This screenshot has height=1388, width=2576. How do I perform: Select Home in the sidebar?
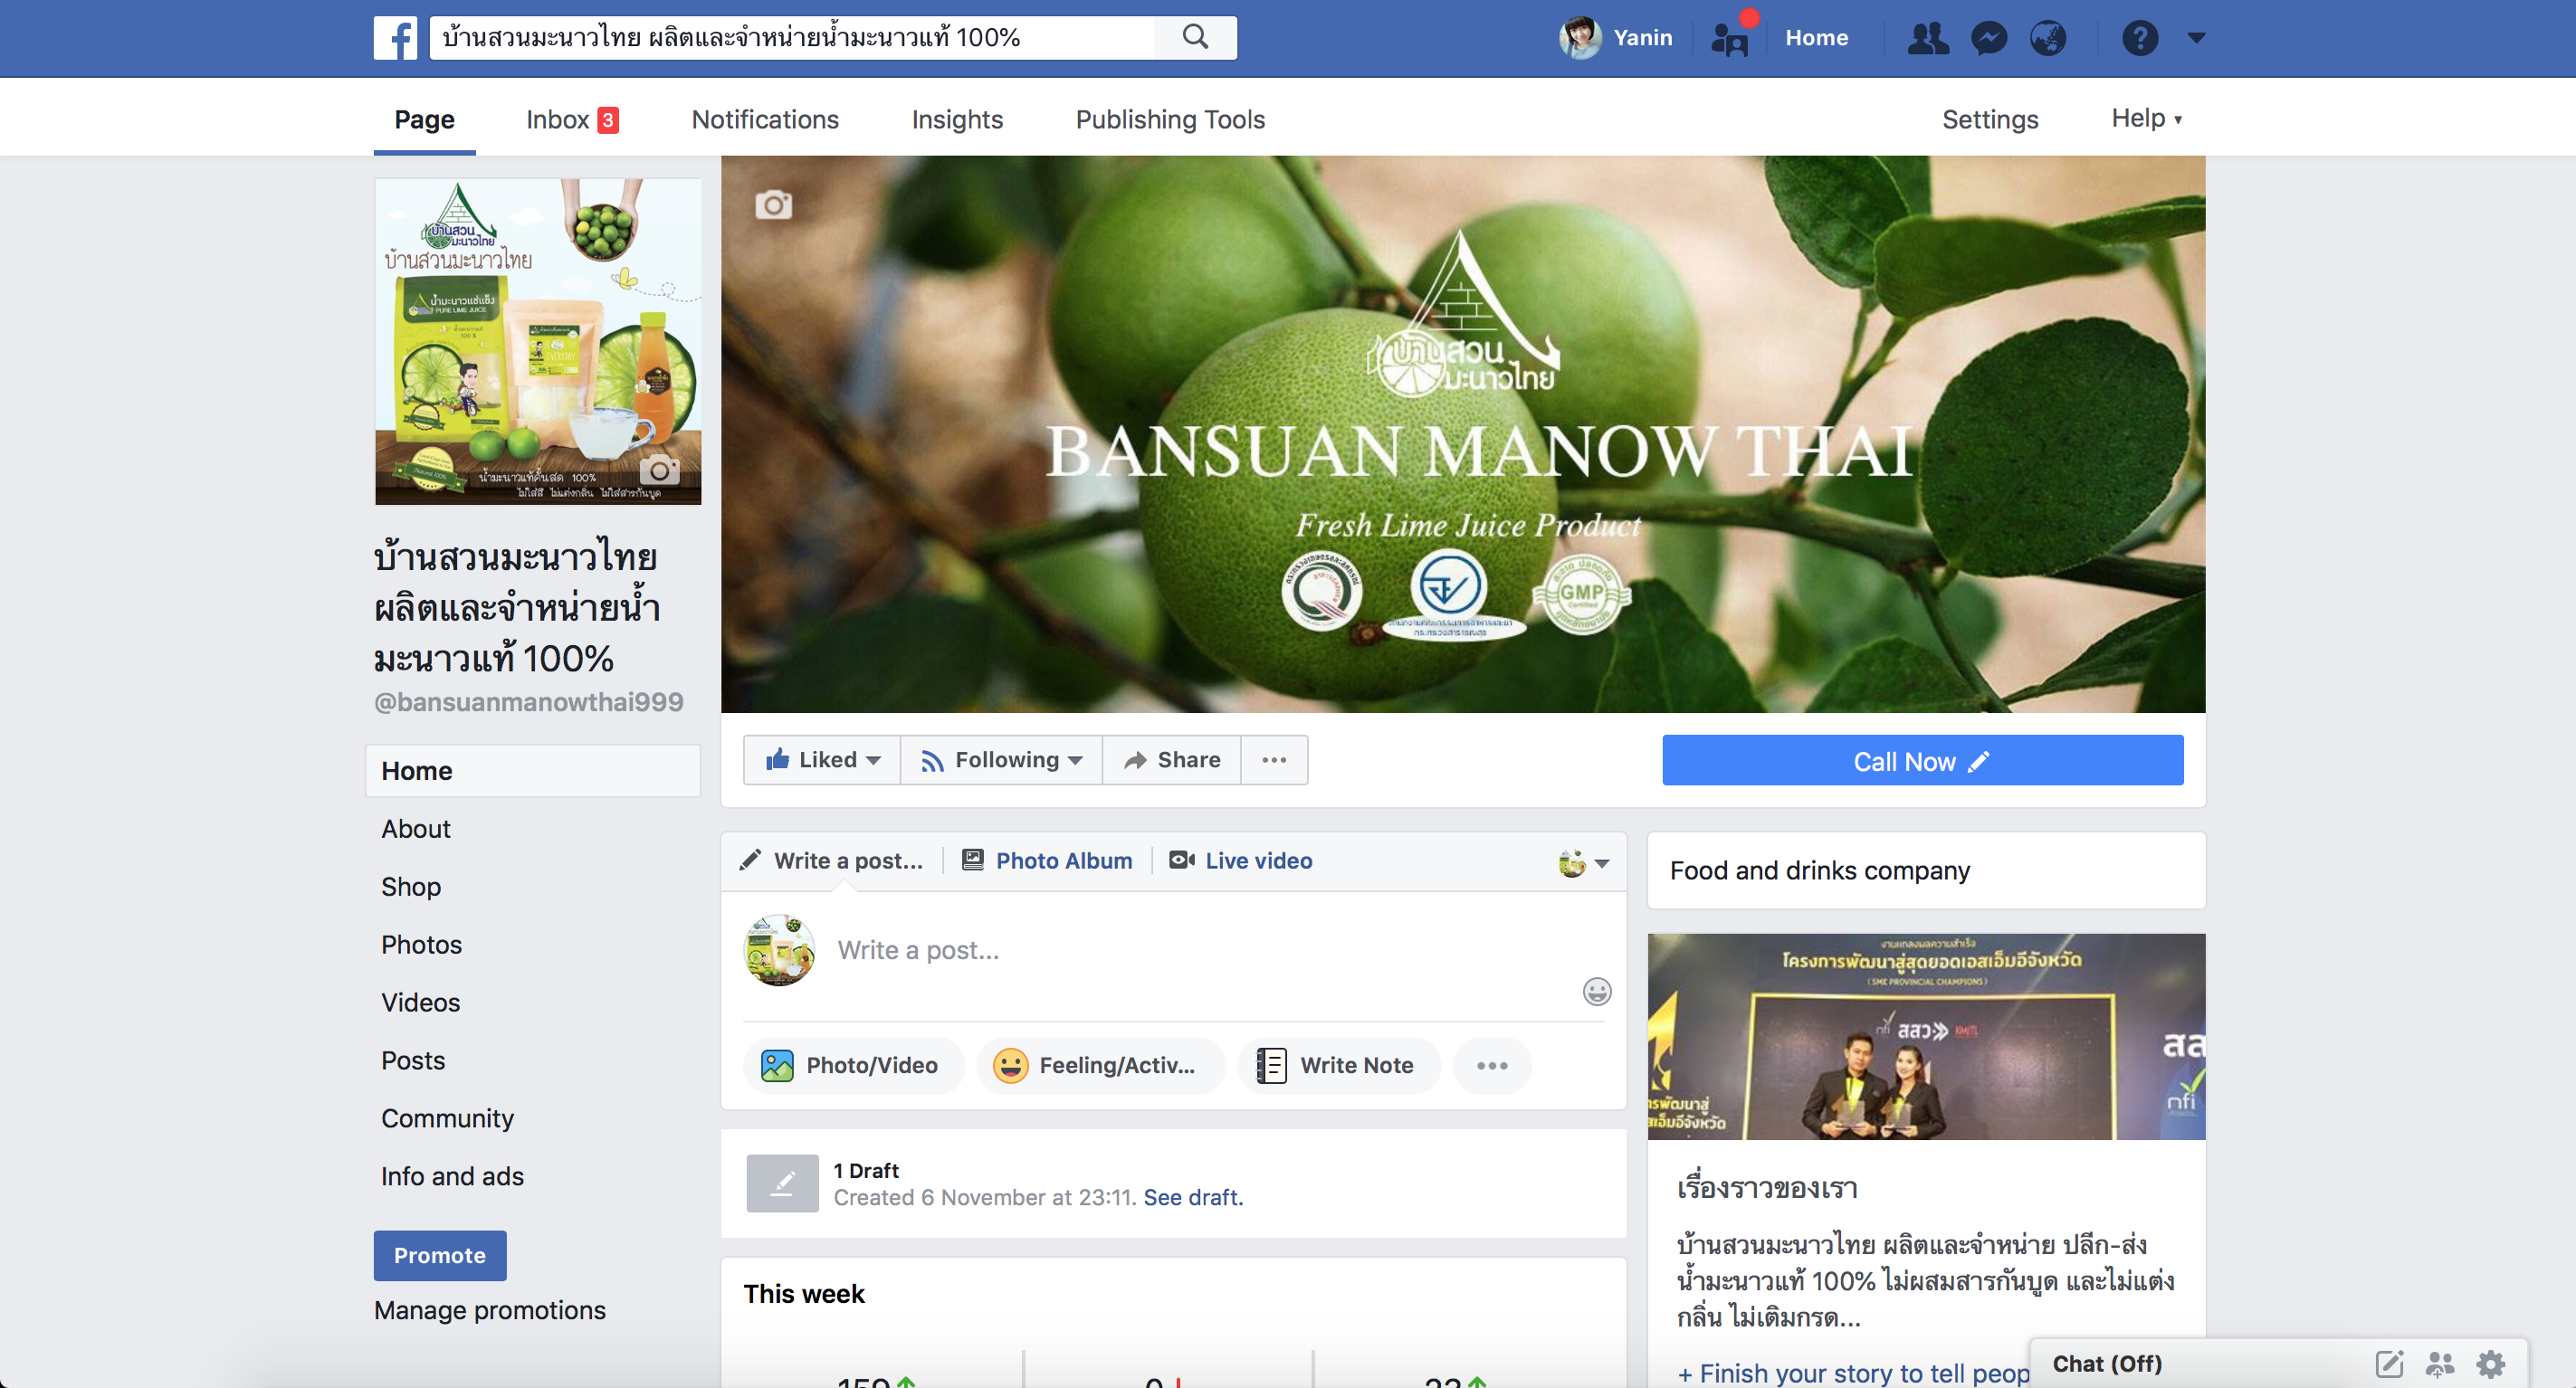click(533, 771)
